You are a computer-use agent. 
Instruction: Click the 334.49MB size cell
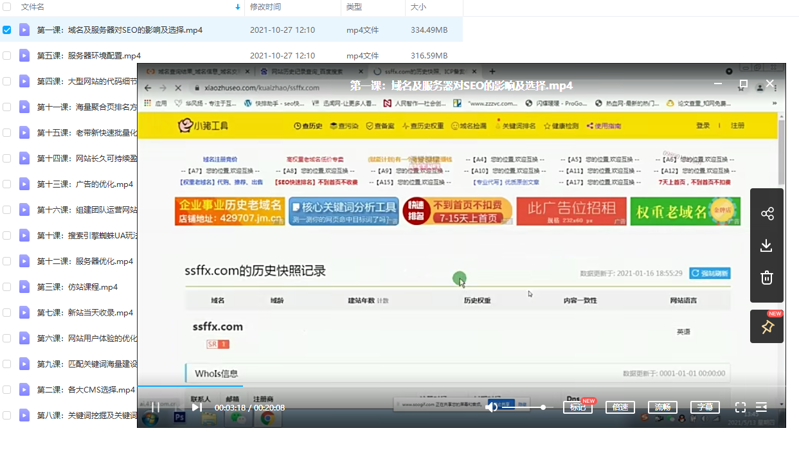(429, 30)
